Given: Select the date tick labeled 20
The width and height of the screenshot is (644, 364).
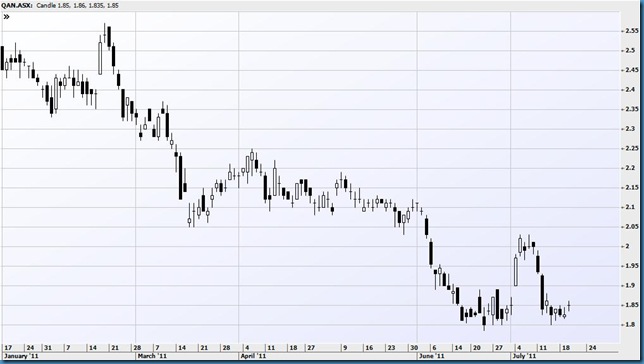Looking at the screenshot, I should [476, 348].
